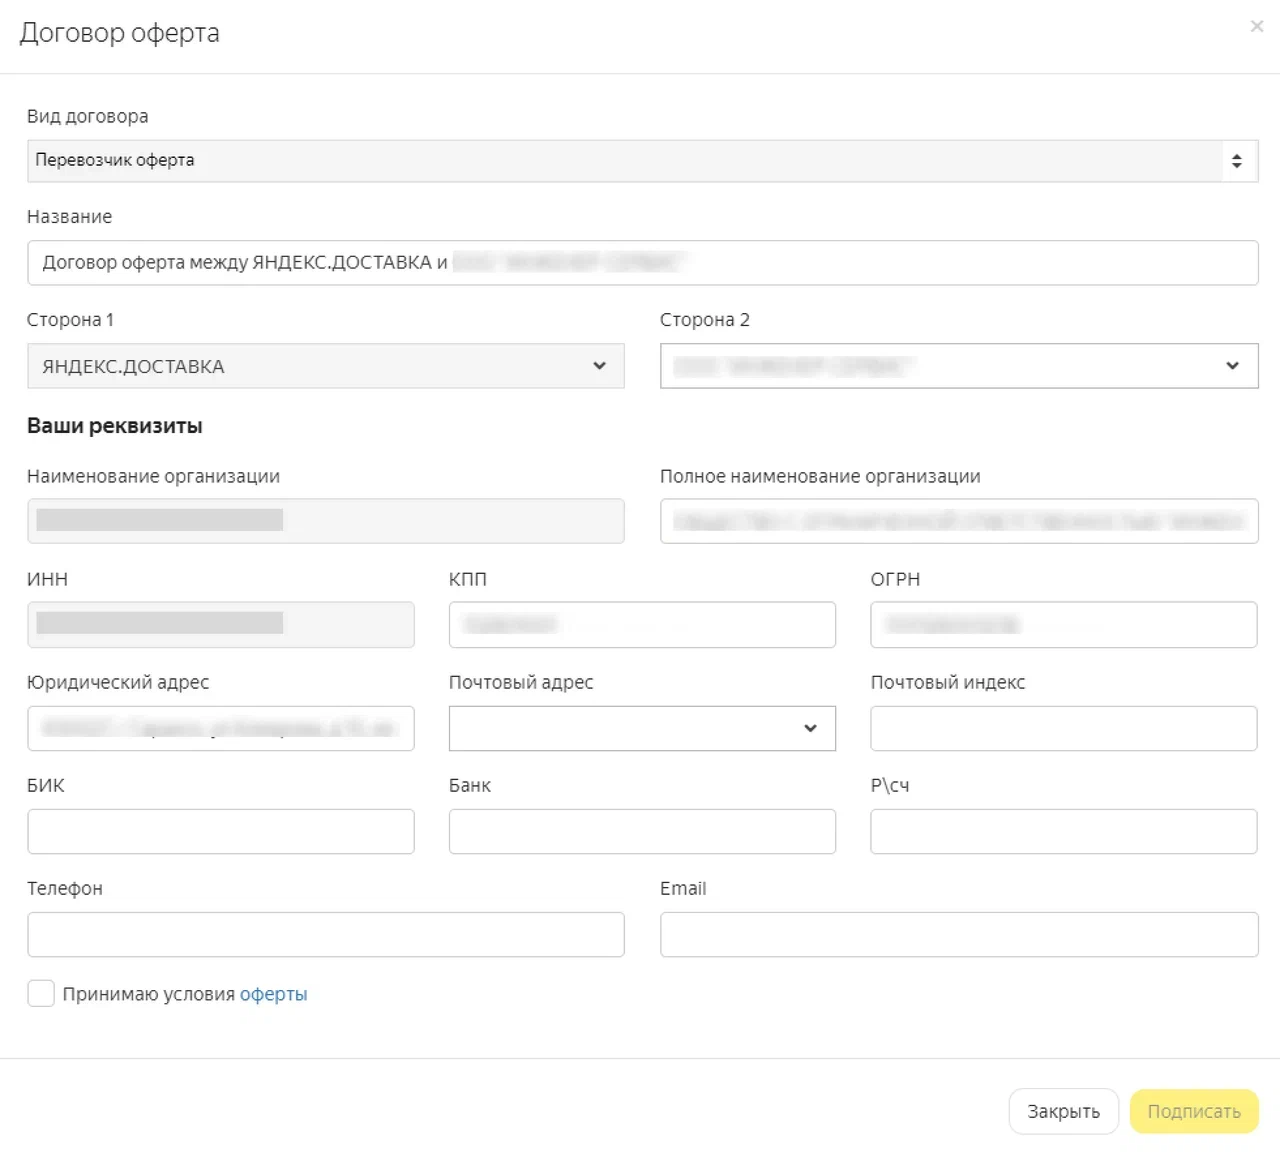Select the БИК input field

pyautogui.click(x=220, y=831)
